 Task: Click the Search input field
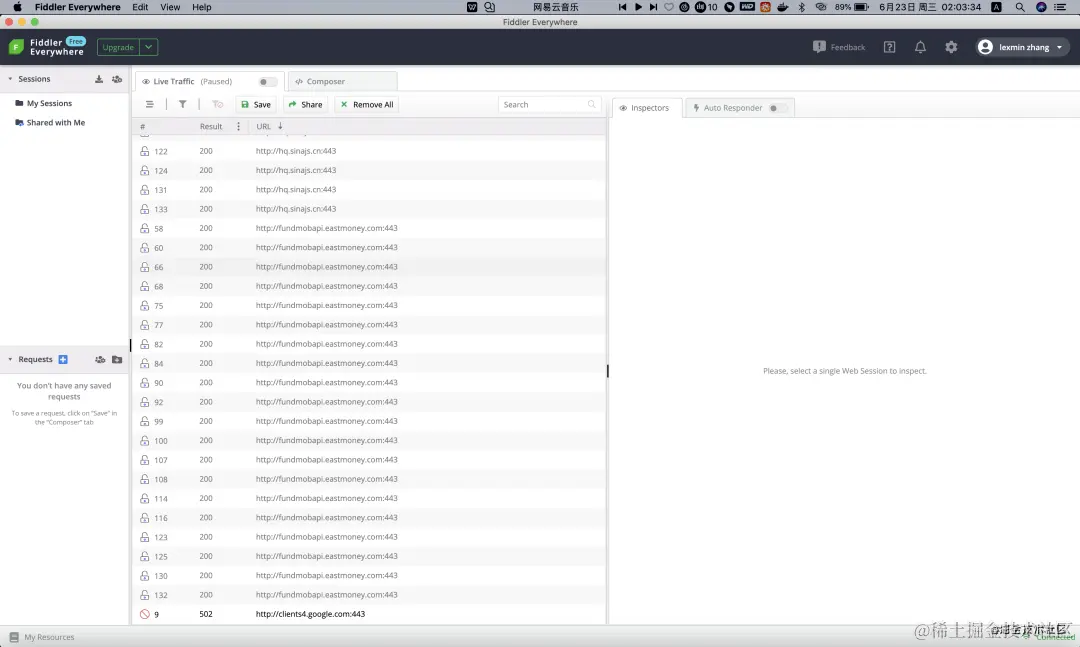click(x=549, y=105)
